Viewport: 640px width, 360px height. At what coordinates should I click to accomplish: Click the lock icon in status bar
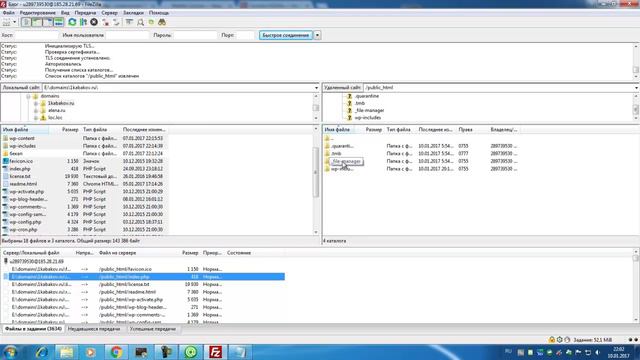552,340
